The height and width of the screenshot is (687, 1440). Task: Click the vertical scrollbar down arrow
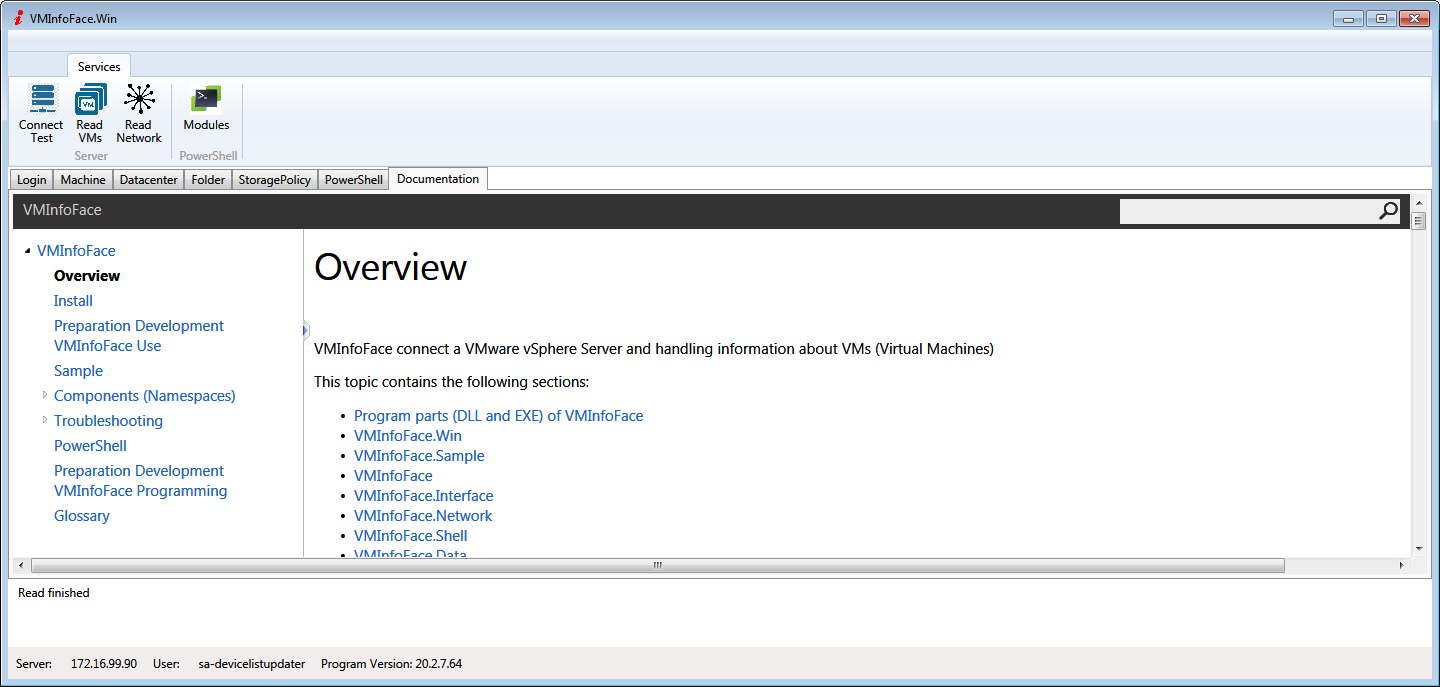coord(1418,548)
